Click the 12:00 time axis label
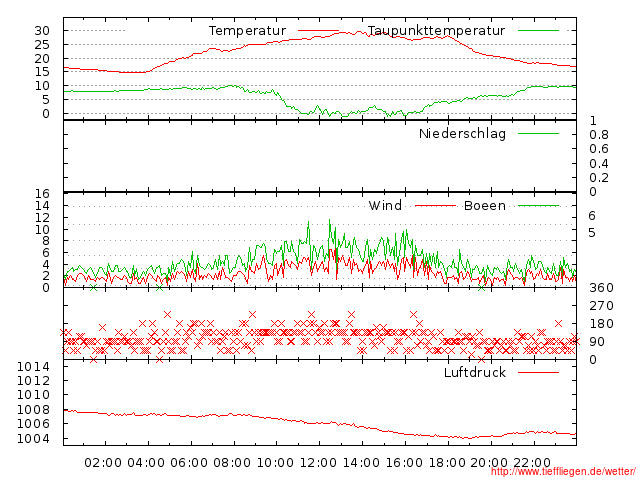Screen dimensions: 640x480 (x=318, y=463)
